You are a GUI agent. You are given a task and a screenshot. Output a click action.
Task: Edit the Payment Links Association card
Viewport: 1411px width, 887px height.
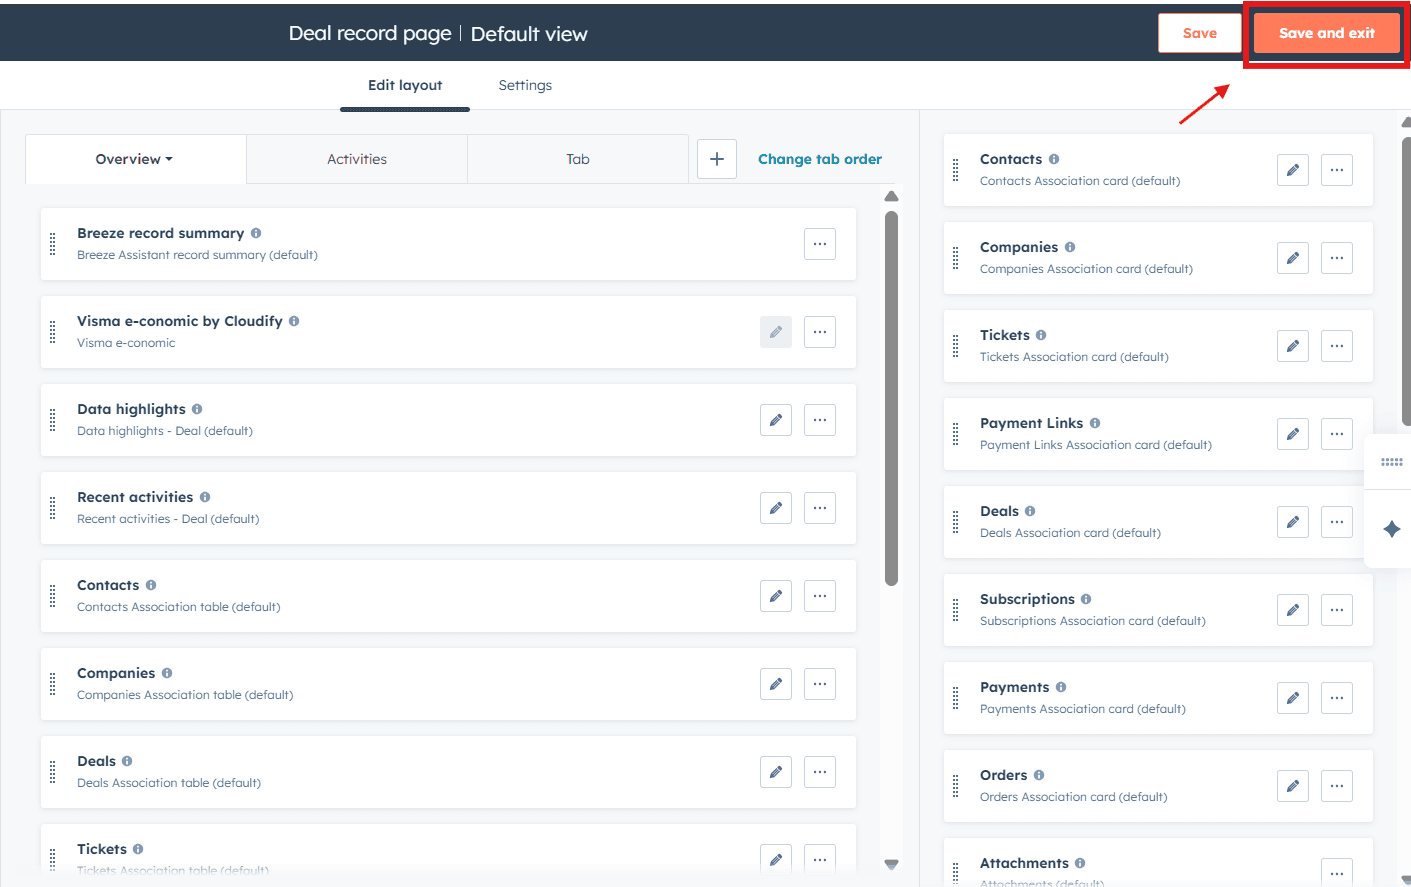pos(1292,433)
